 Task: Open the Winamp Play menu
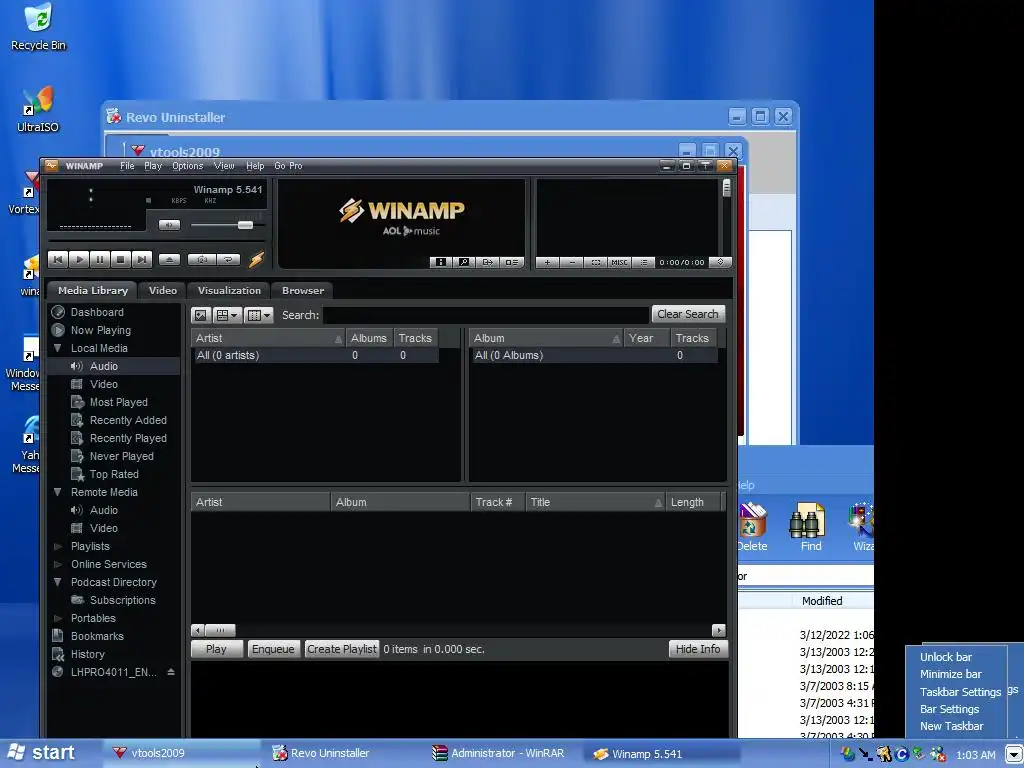click(153, 166)
